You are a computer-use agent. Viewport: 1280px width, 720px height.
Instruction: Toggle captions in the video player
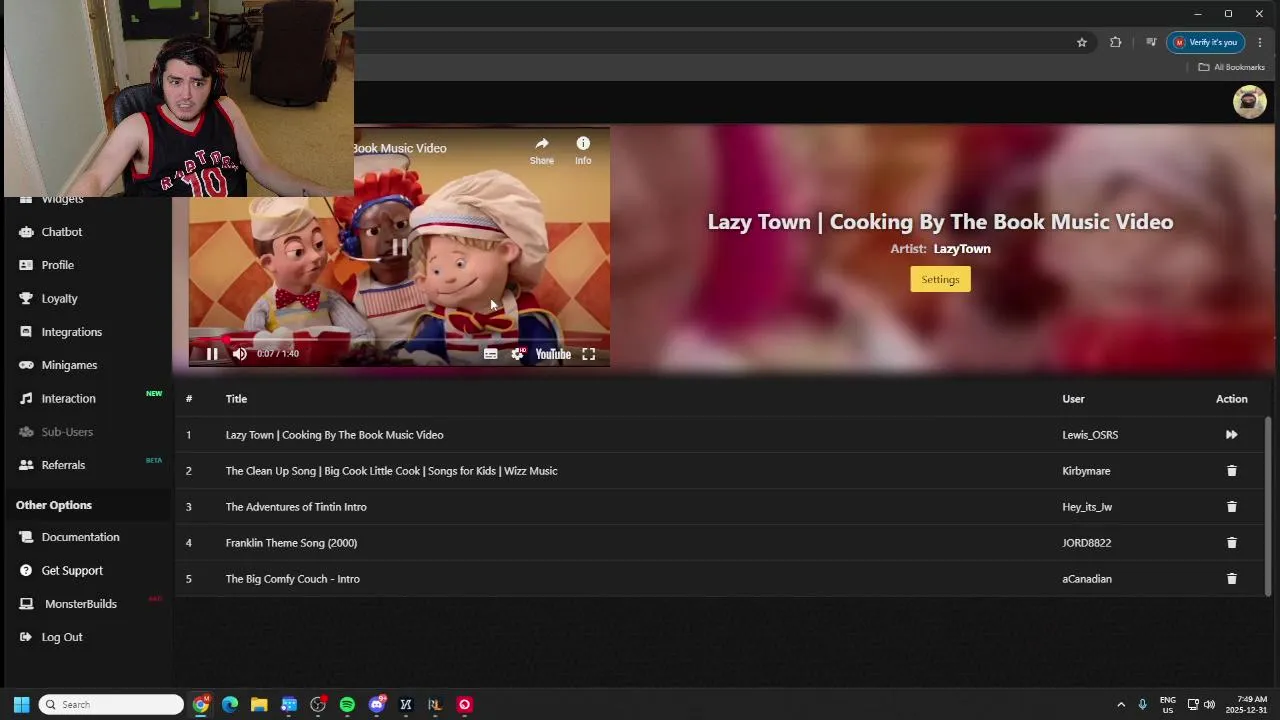pyautogui.click(x=490, y=354)
